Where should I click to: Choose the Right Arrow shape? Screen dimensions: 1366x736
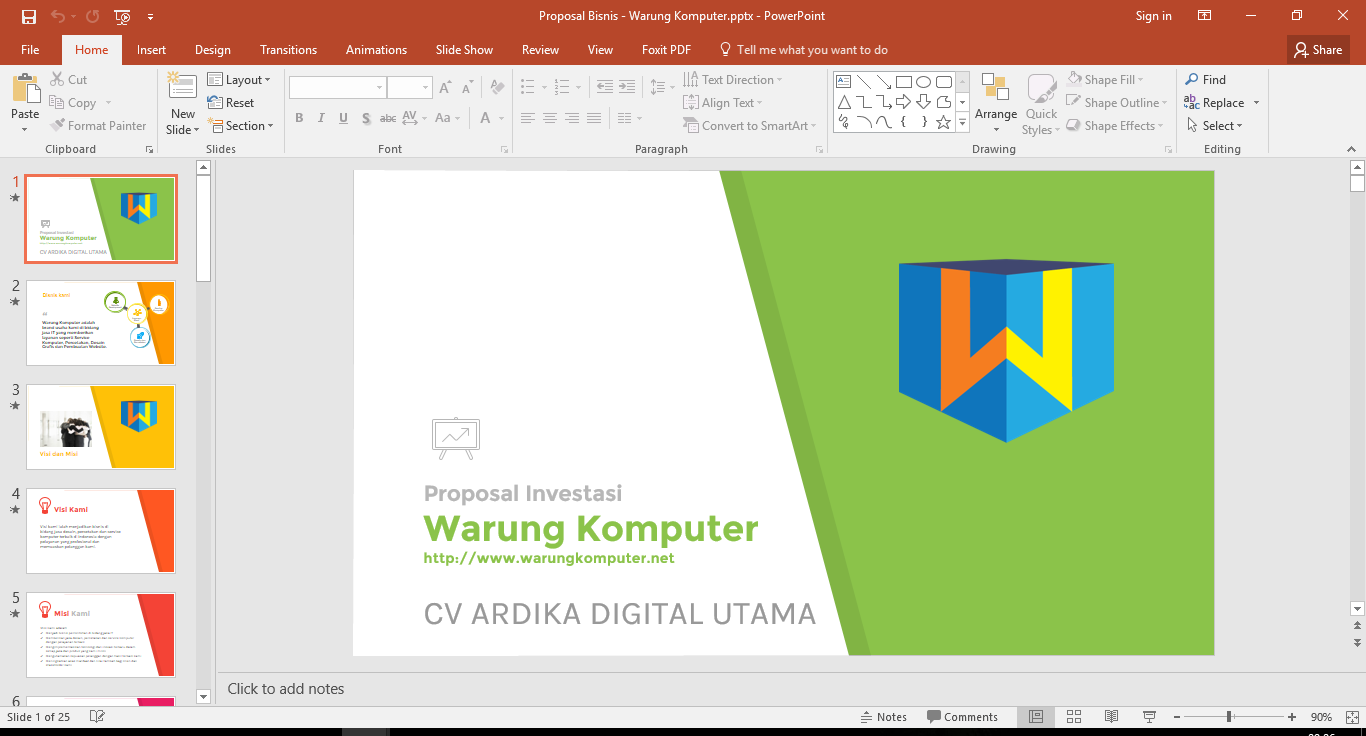(x=904, y=102)
